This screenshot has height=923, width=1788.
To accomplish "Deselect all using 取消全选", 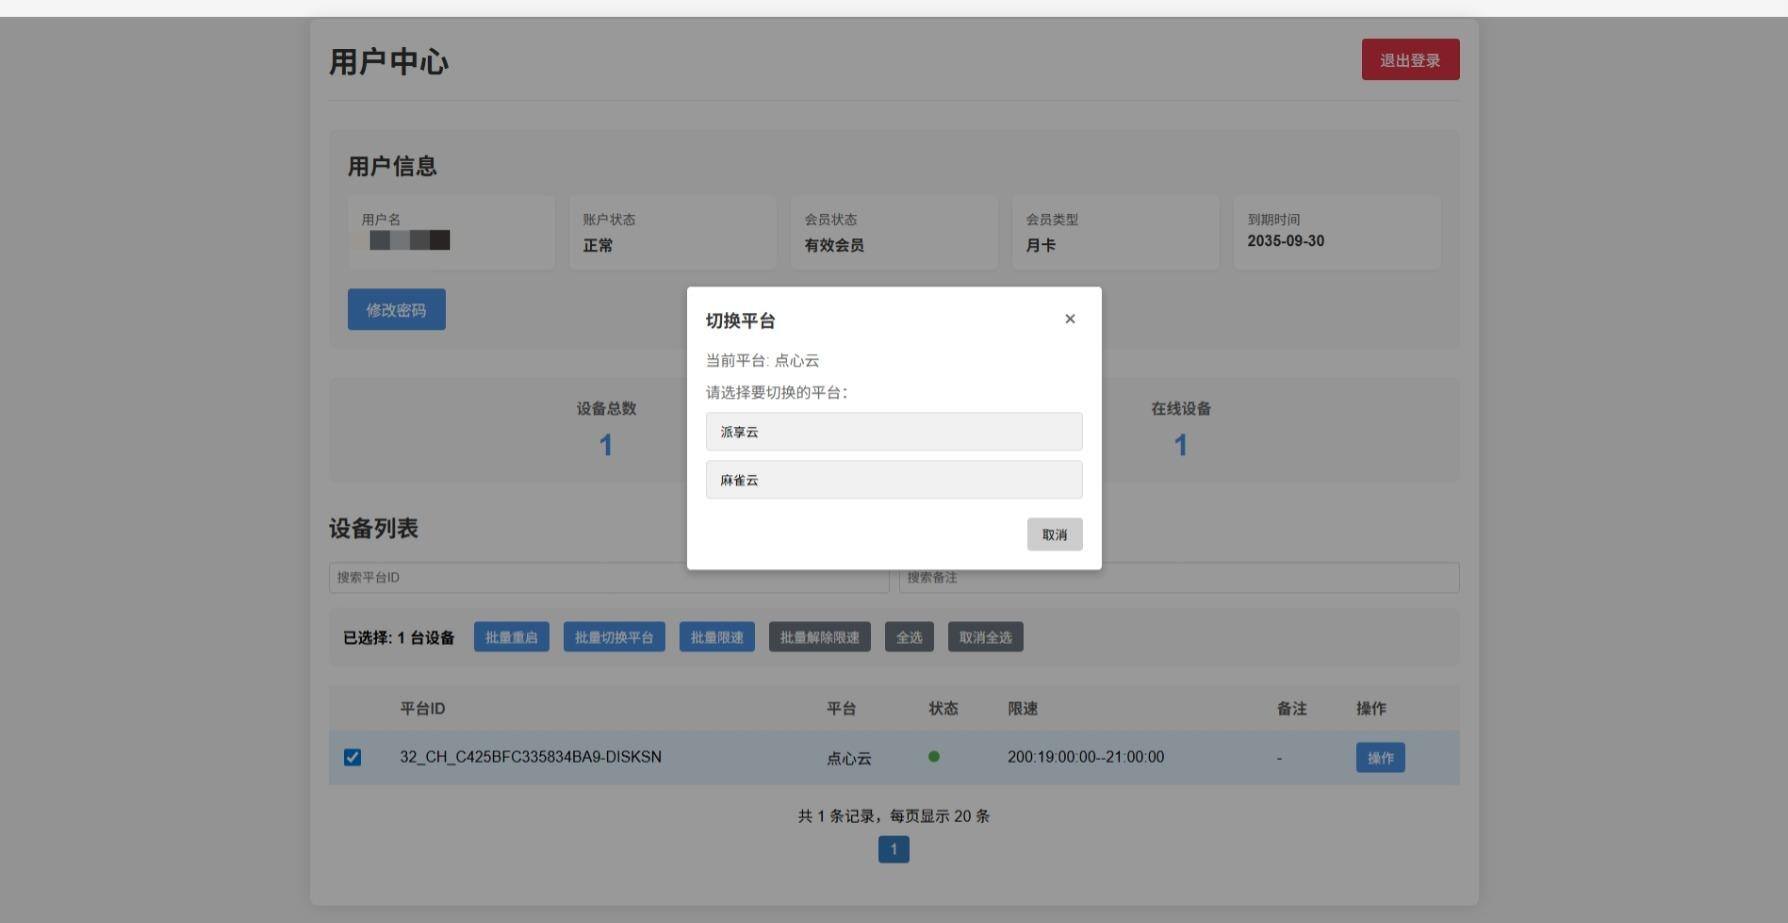I will (x=985, y=638).
